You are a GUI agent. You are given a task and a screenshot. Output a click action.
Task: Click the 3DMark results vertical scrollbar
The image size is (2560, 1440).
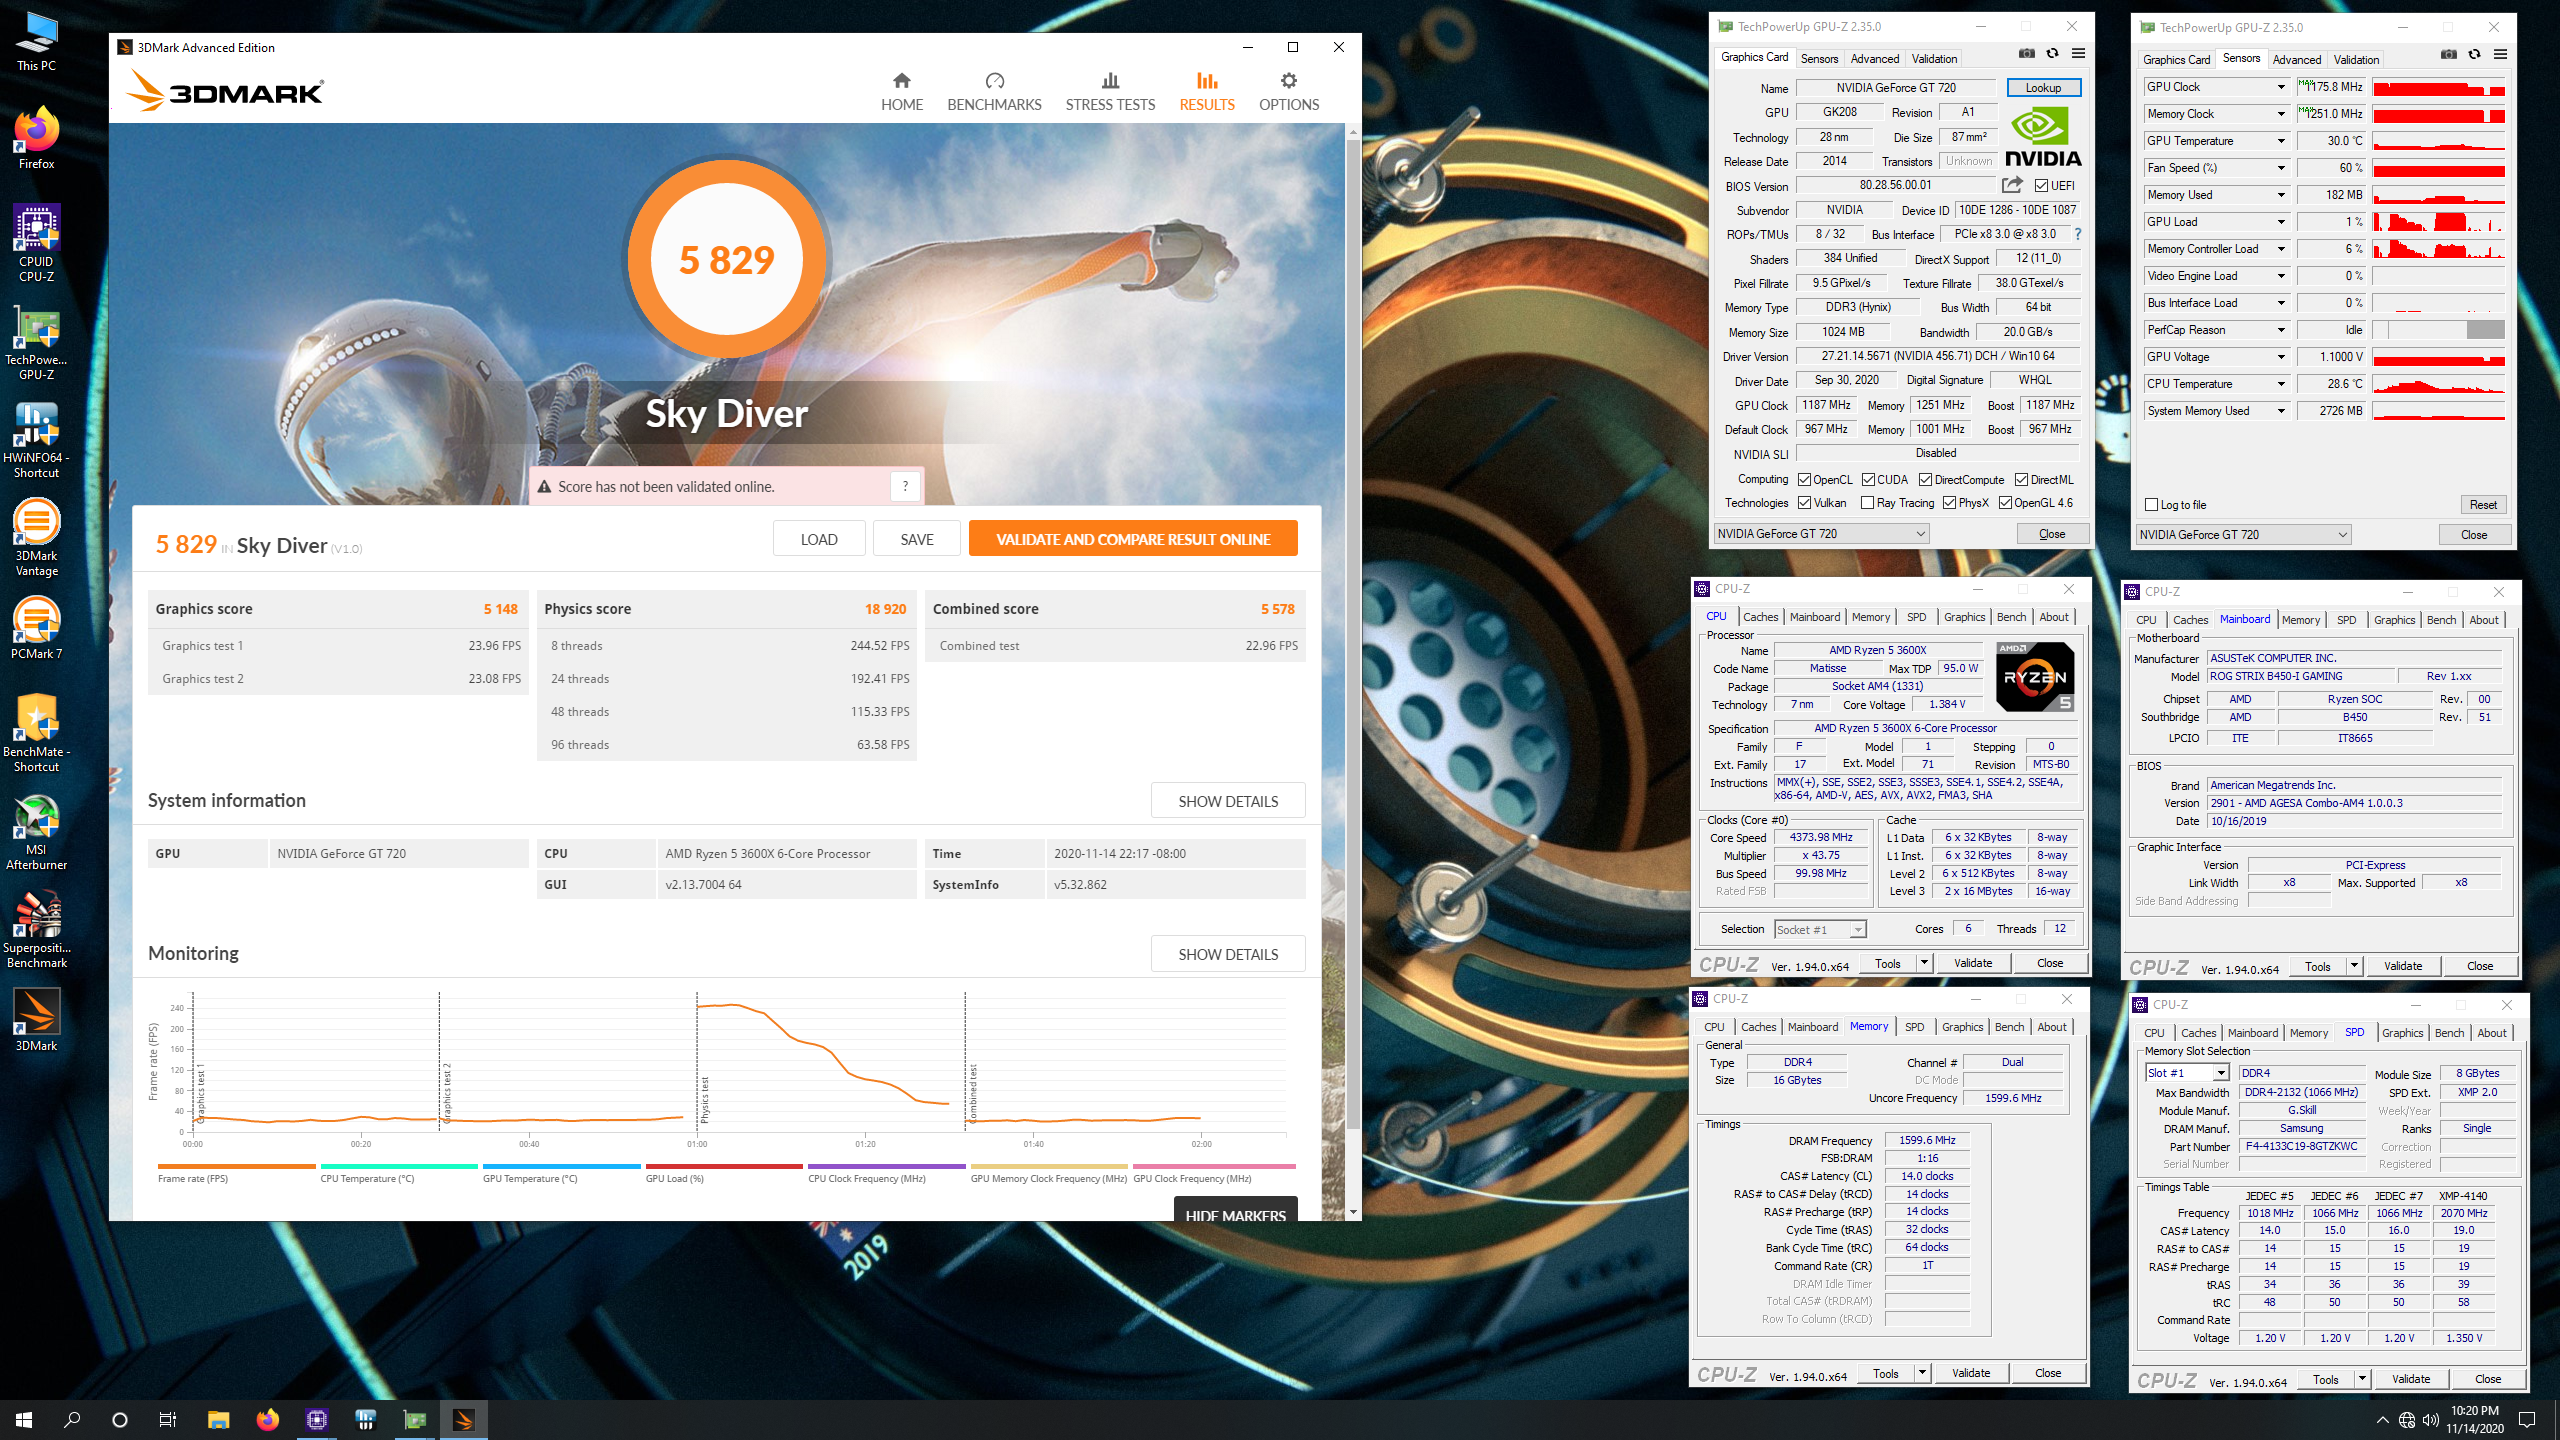click(1353, 636)
